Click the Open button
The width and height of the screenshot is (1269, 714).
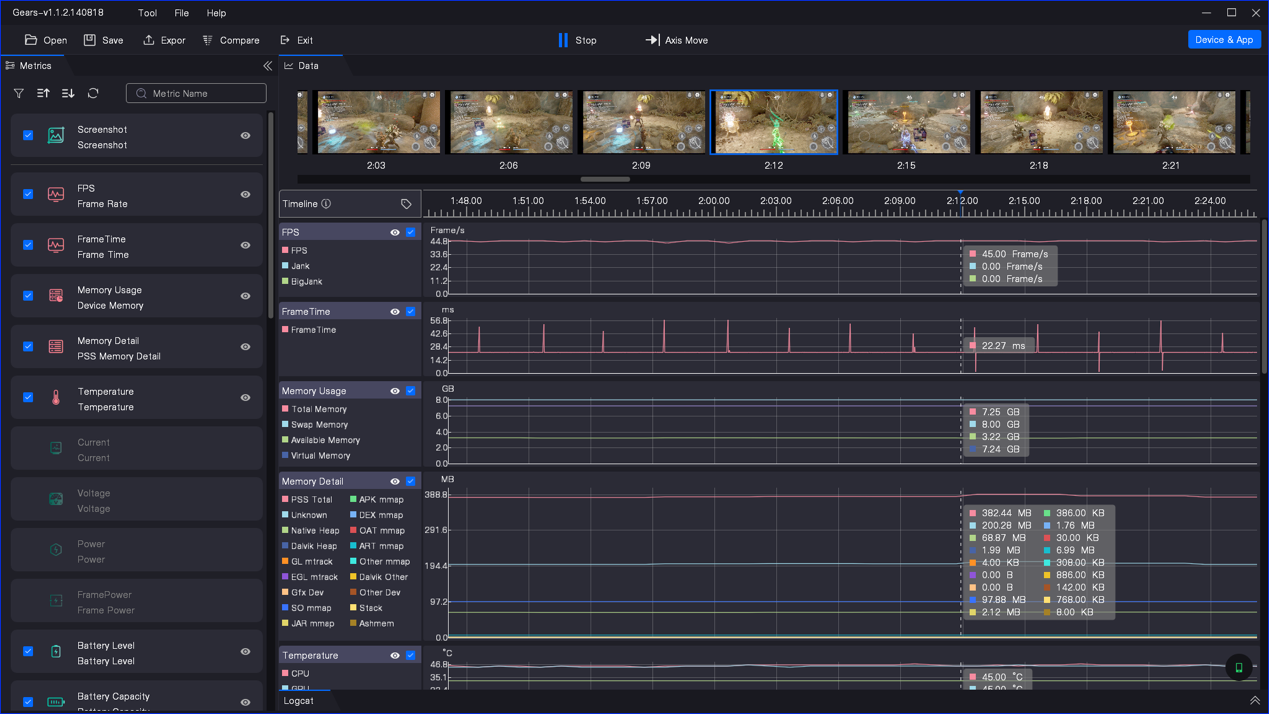coord(46,40)
